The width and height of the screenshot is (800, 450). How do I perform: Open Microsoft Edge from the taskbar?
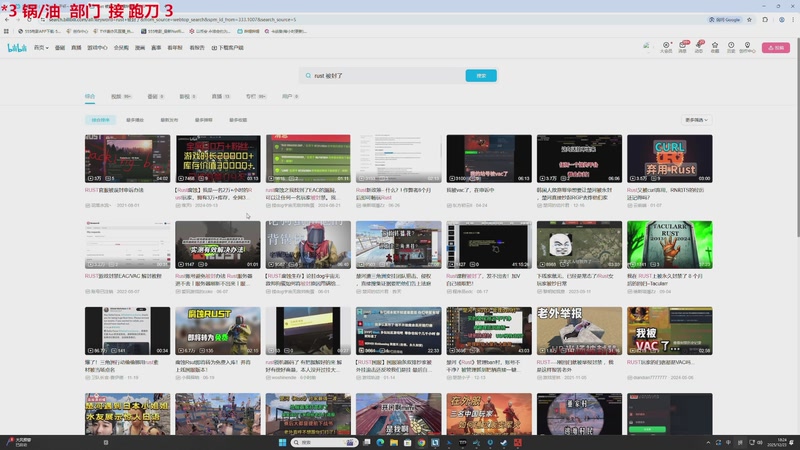coord(380,442)
